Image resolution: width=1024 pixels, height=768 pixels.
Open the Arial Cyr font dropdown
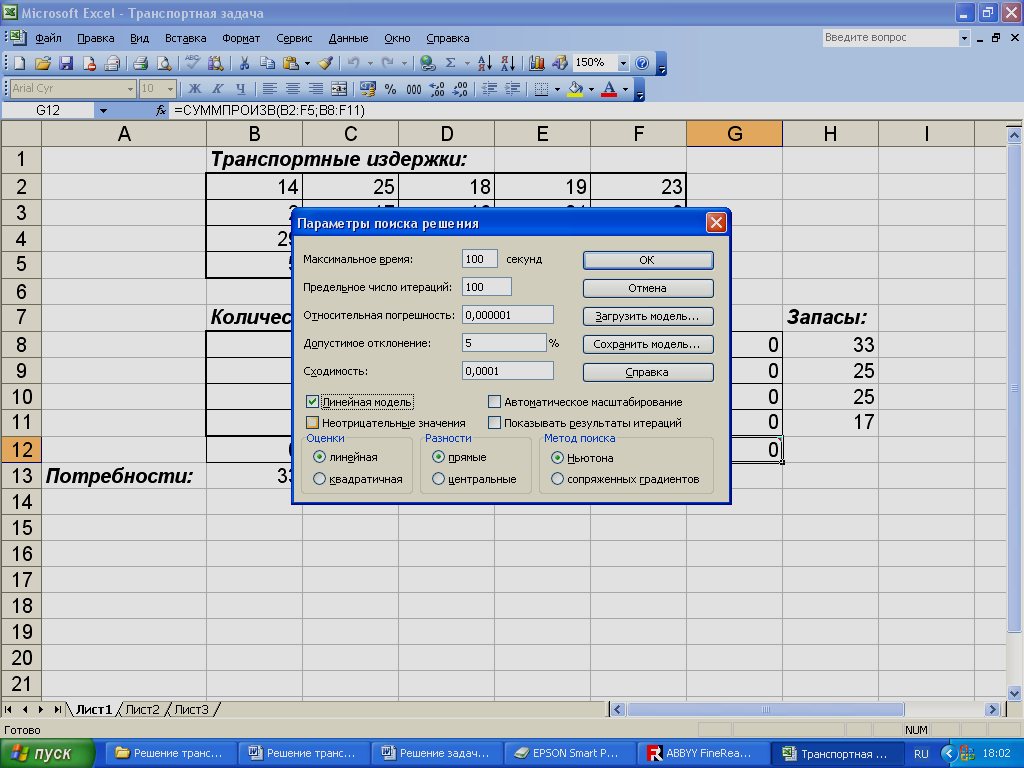coord(130,88)
